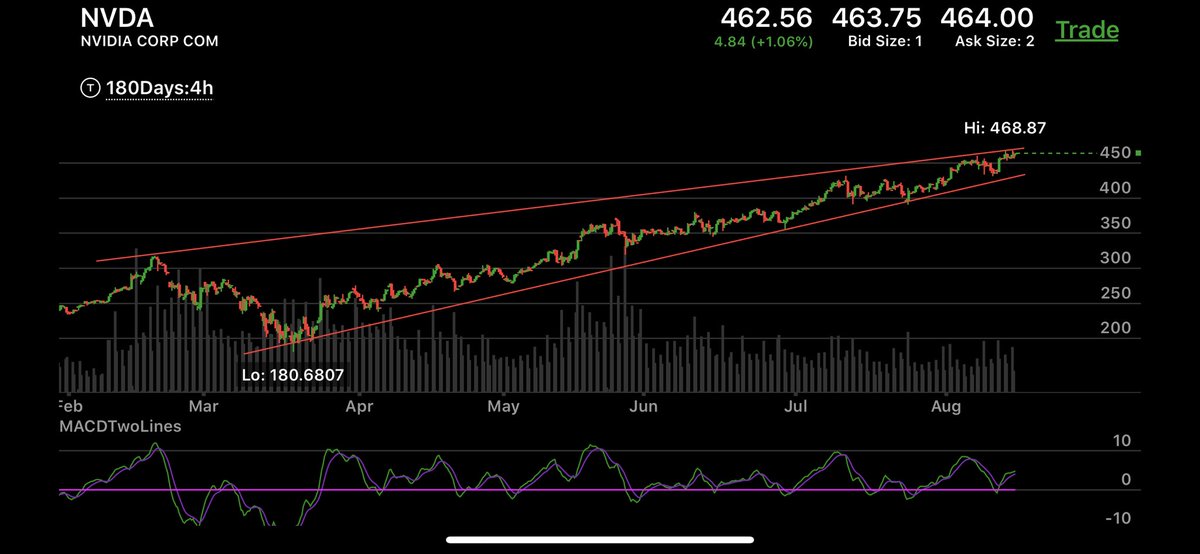Open the 180Days:4h timeframe selector
This screenshot has width=1200, height=554.
(160, 88)
